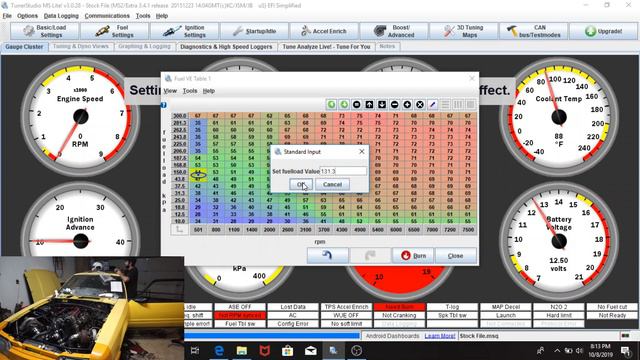Image resolution: width=640 pixels, height=360 pixels.
Task: Open the Options menu
Action: 27,16
